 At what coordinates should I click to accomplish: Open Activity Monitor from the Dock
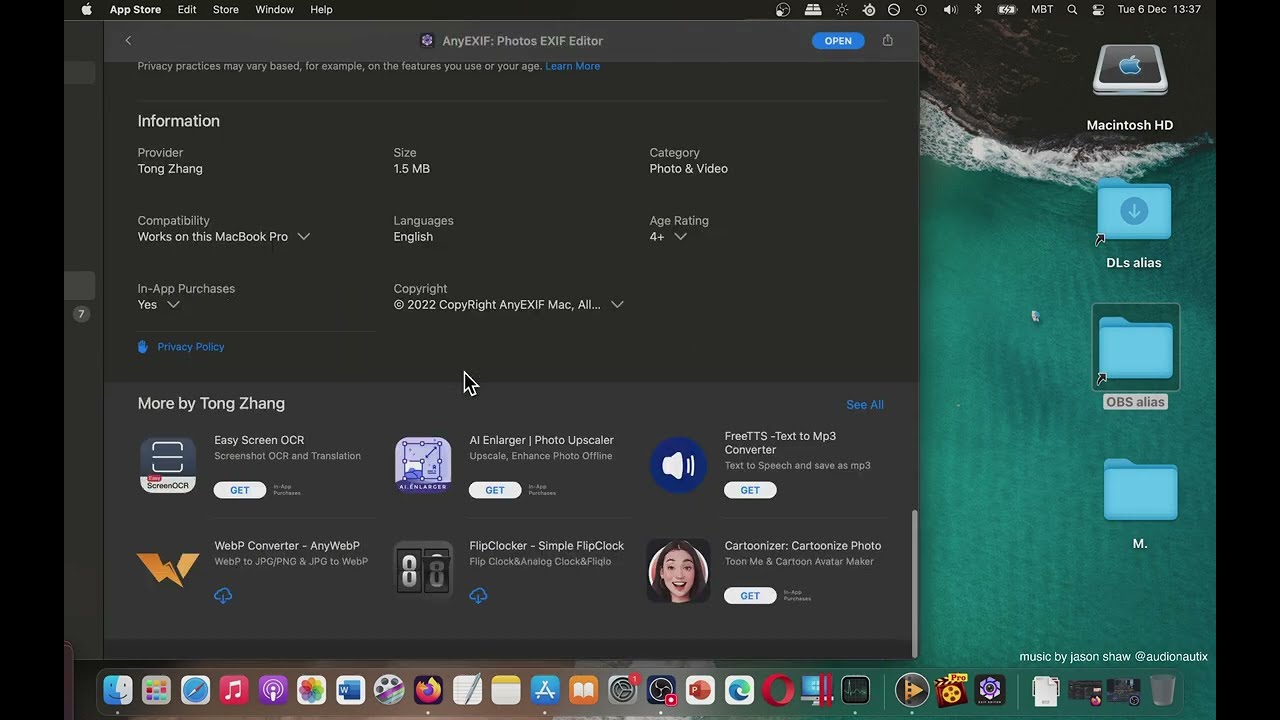(855, 690)
